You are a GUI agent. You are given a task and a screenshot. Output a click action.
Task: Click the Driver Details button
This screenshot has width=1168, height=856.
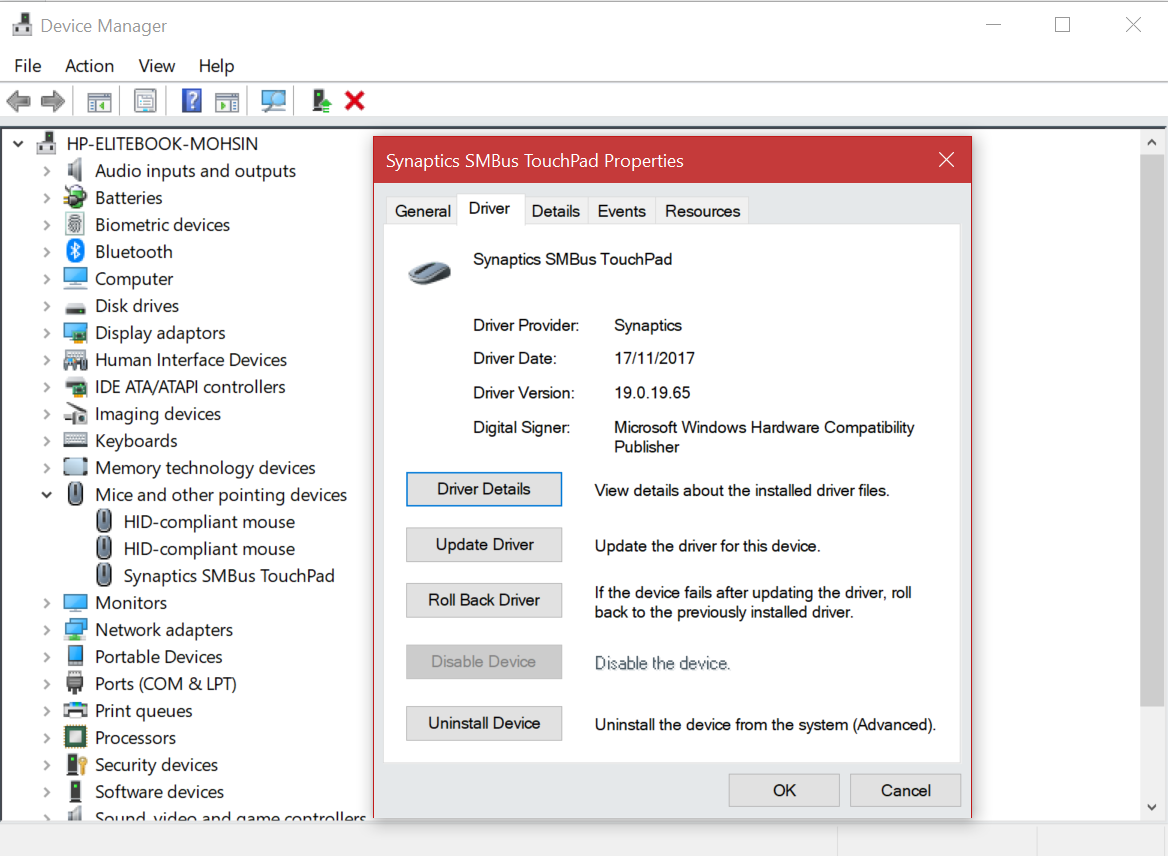(x=483, y=489)
